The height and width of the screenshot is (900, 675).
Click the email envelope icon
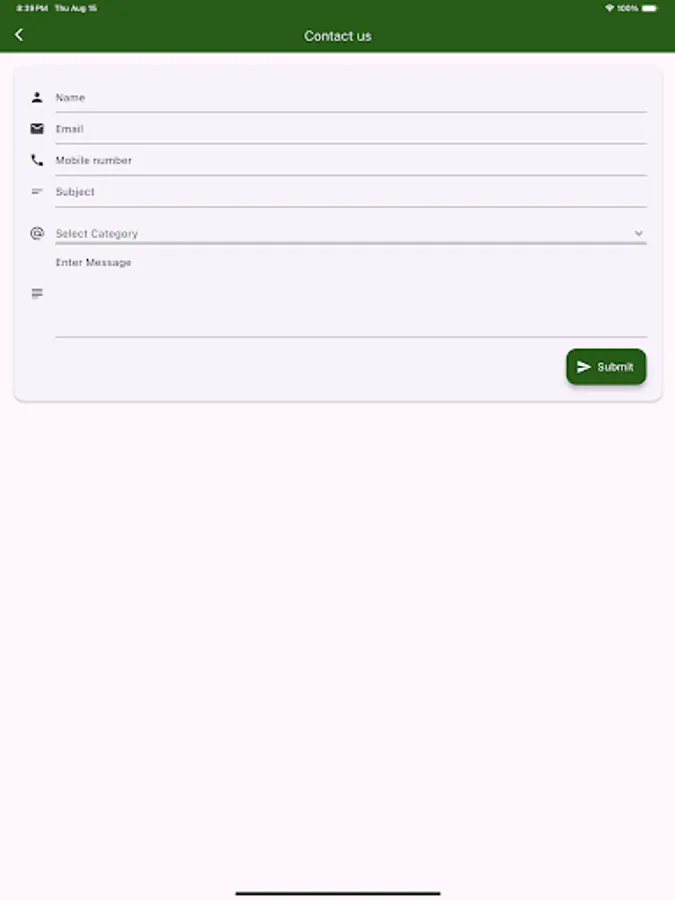pos(37,128)
